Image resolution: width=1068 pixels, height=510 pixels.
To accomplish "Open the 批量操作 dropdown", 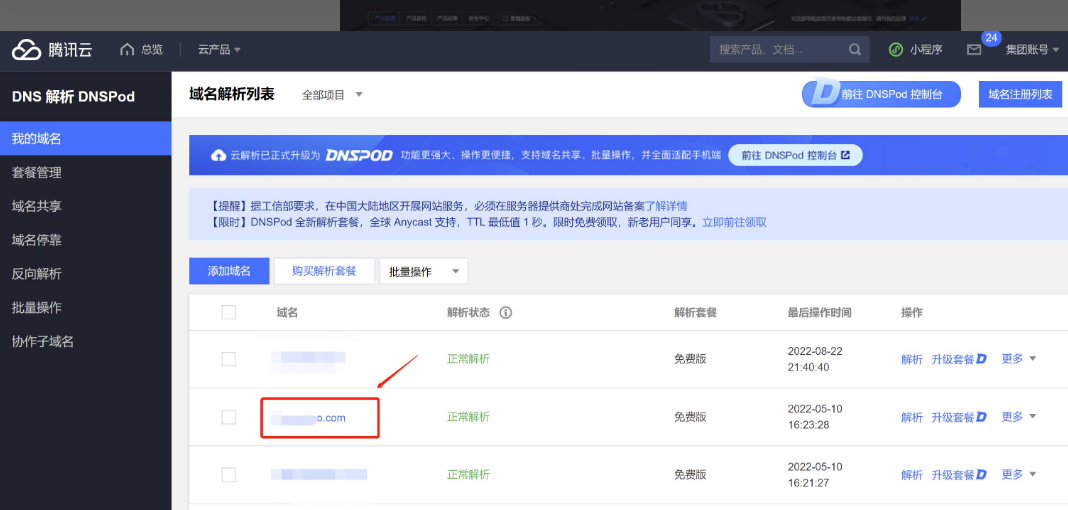I will 423,271.
